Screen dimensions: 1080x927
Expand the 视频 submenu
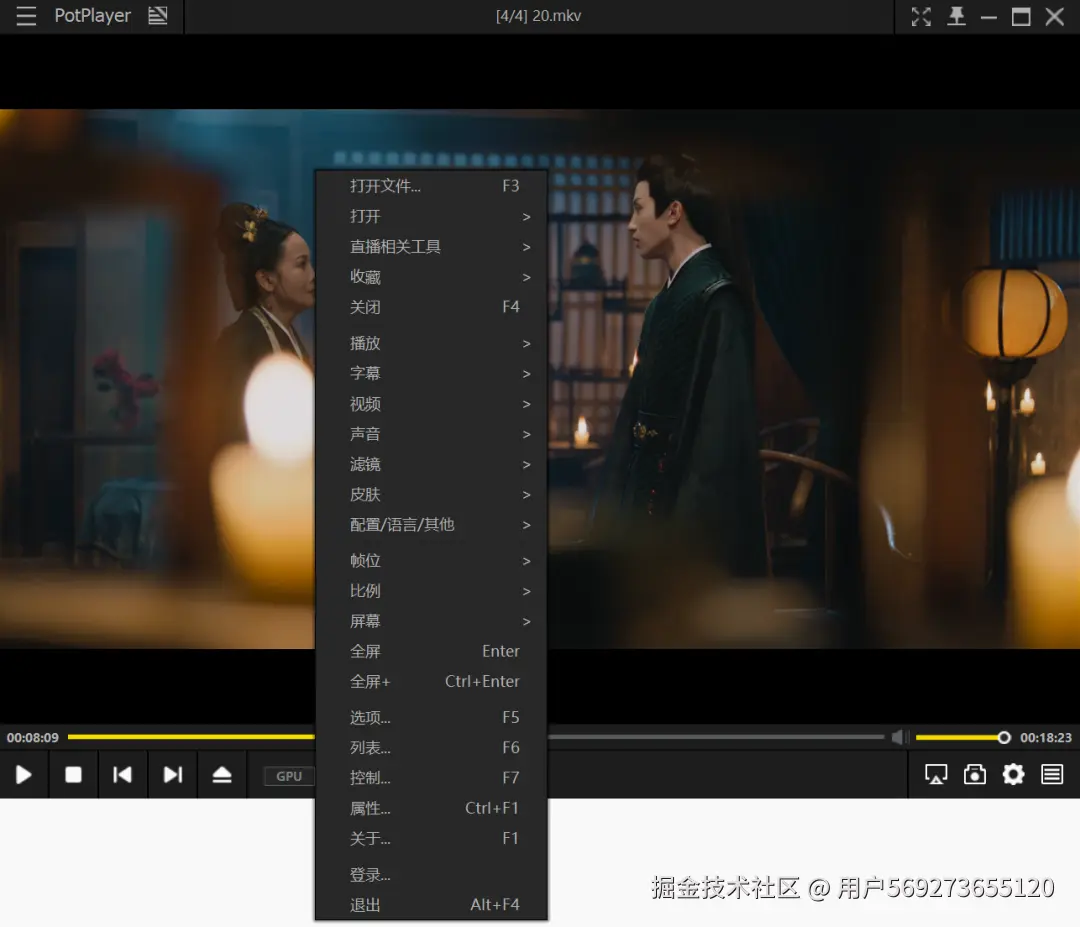[432, 404]
